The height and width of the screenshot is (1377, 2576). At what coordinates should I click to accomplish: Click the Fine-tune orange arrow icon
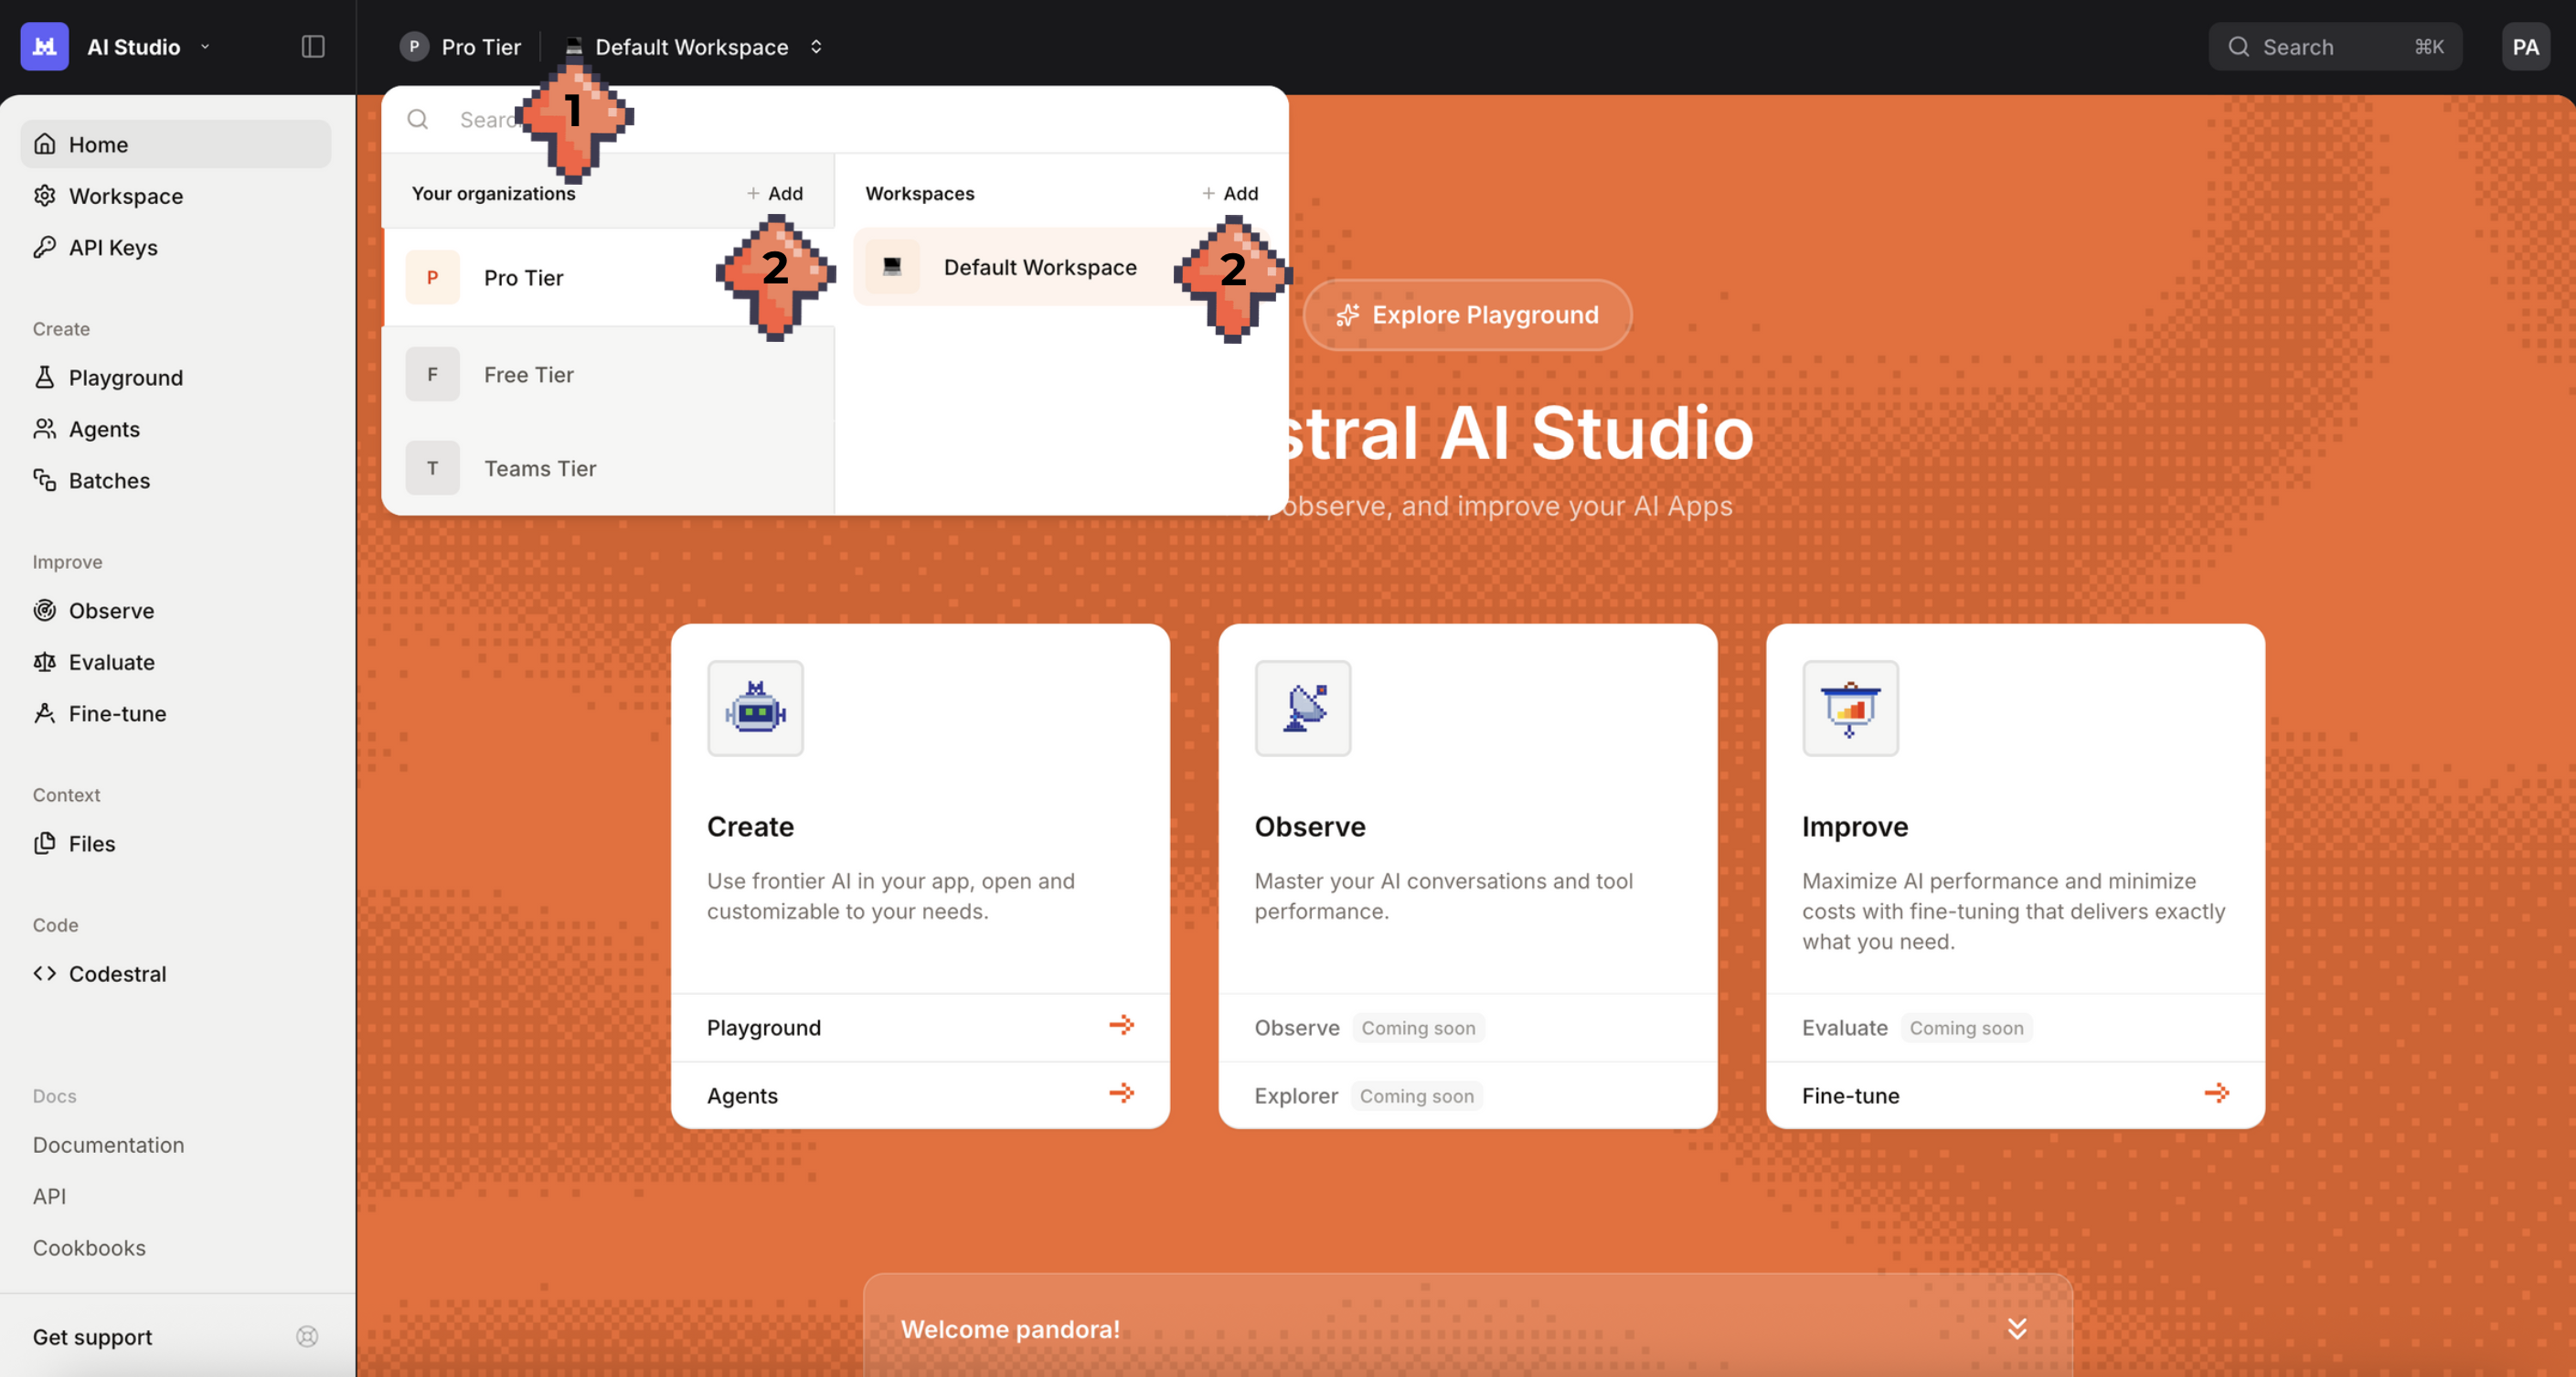coord(2216,1093)
